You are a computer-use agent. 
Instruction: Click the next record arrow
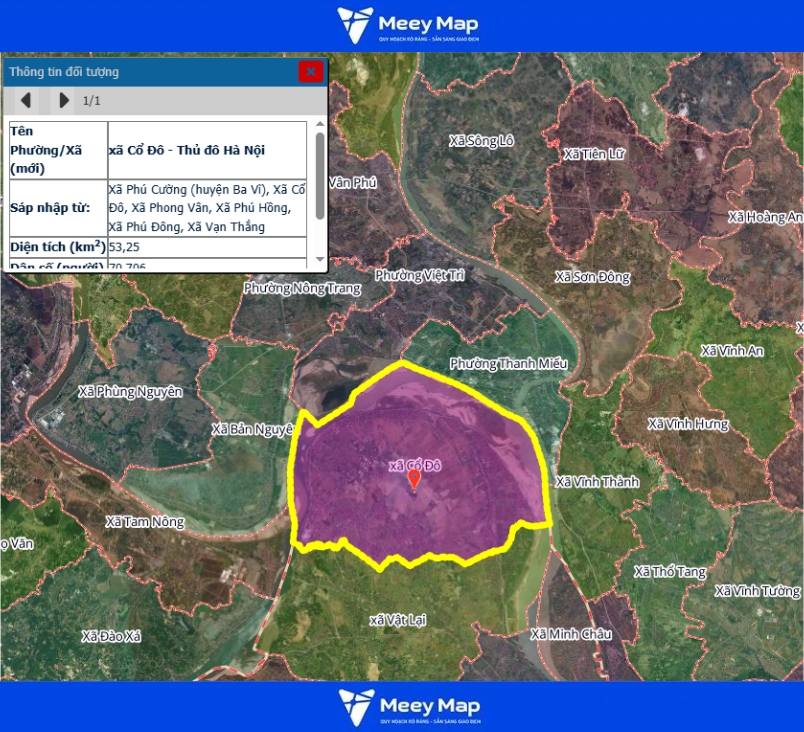(x=64, y=100)
